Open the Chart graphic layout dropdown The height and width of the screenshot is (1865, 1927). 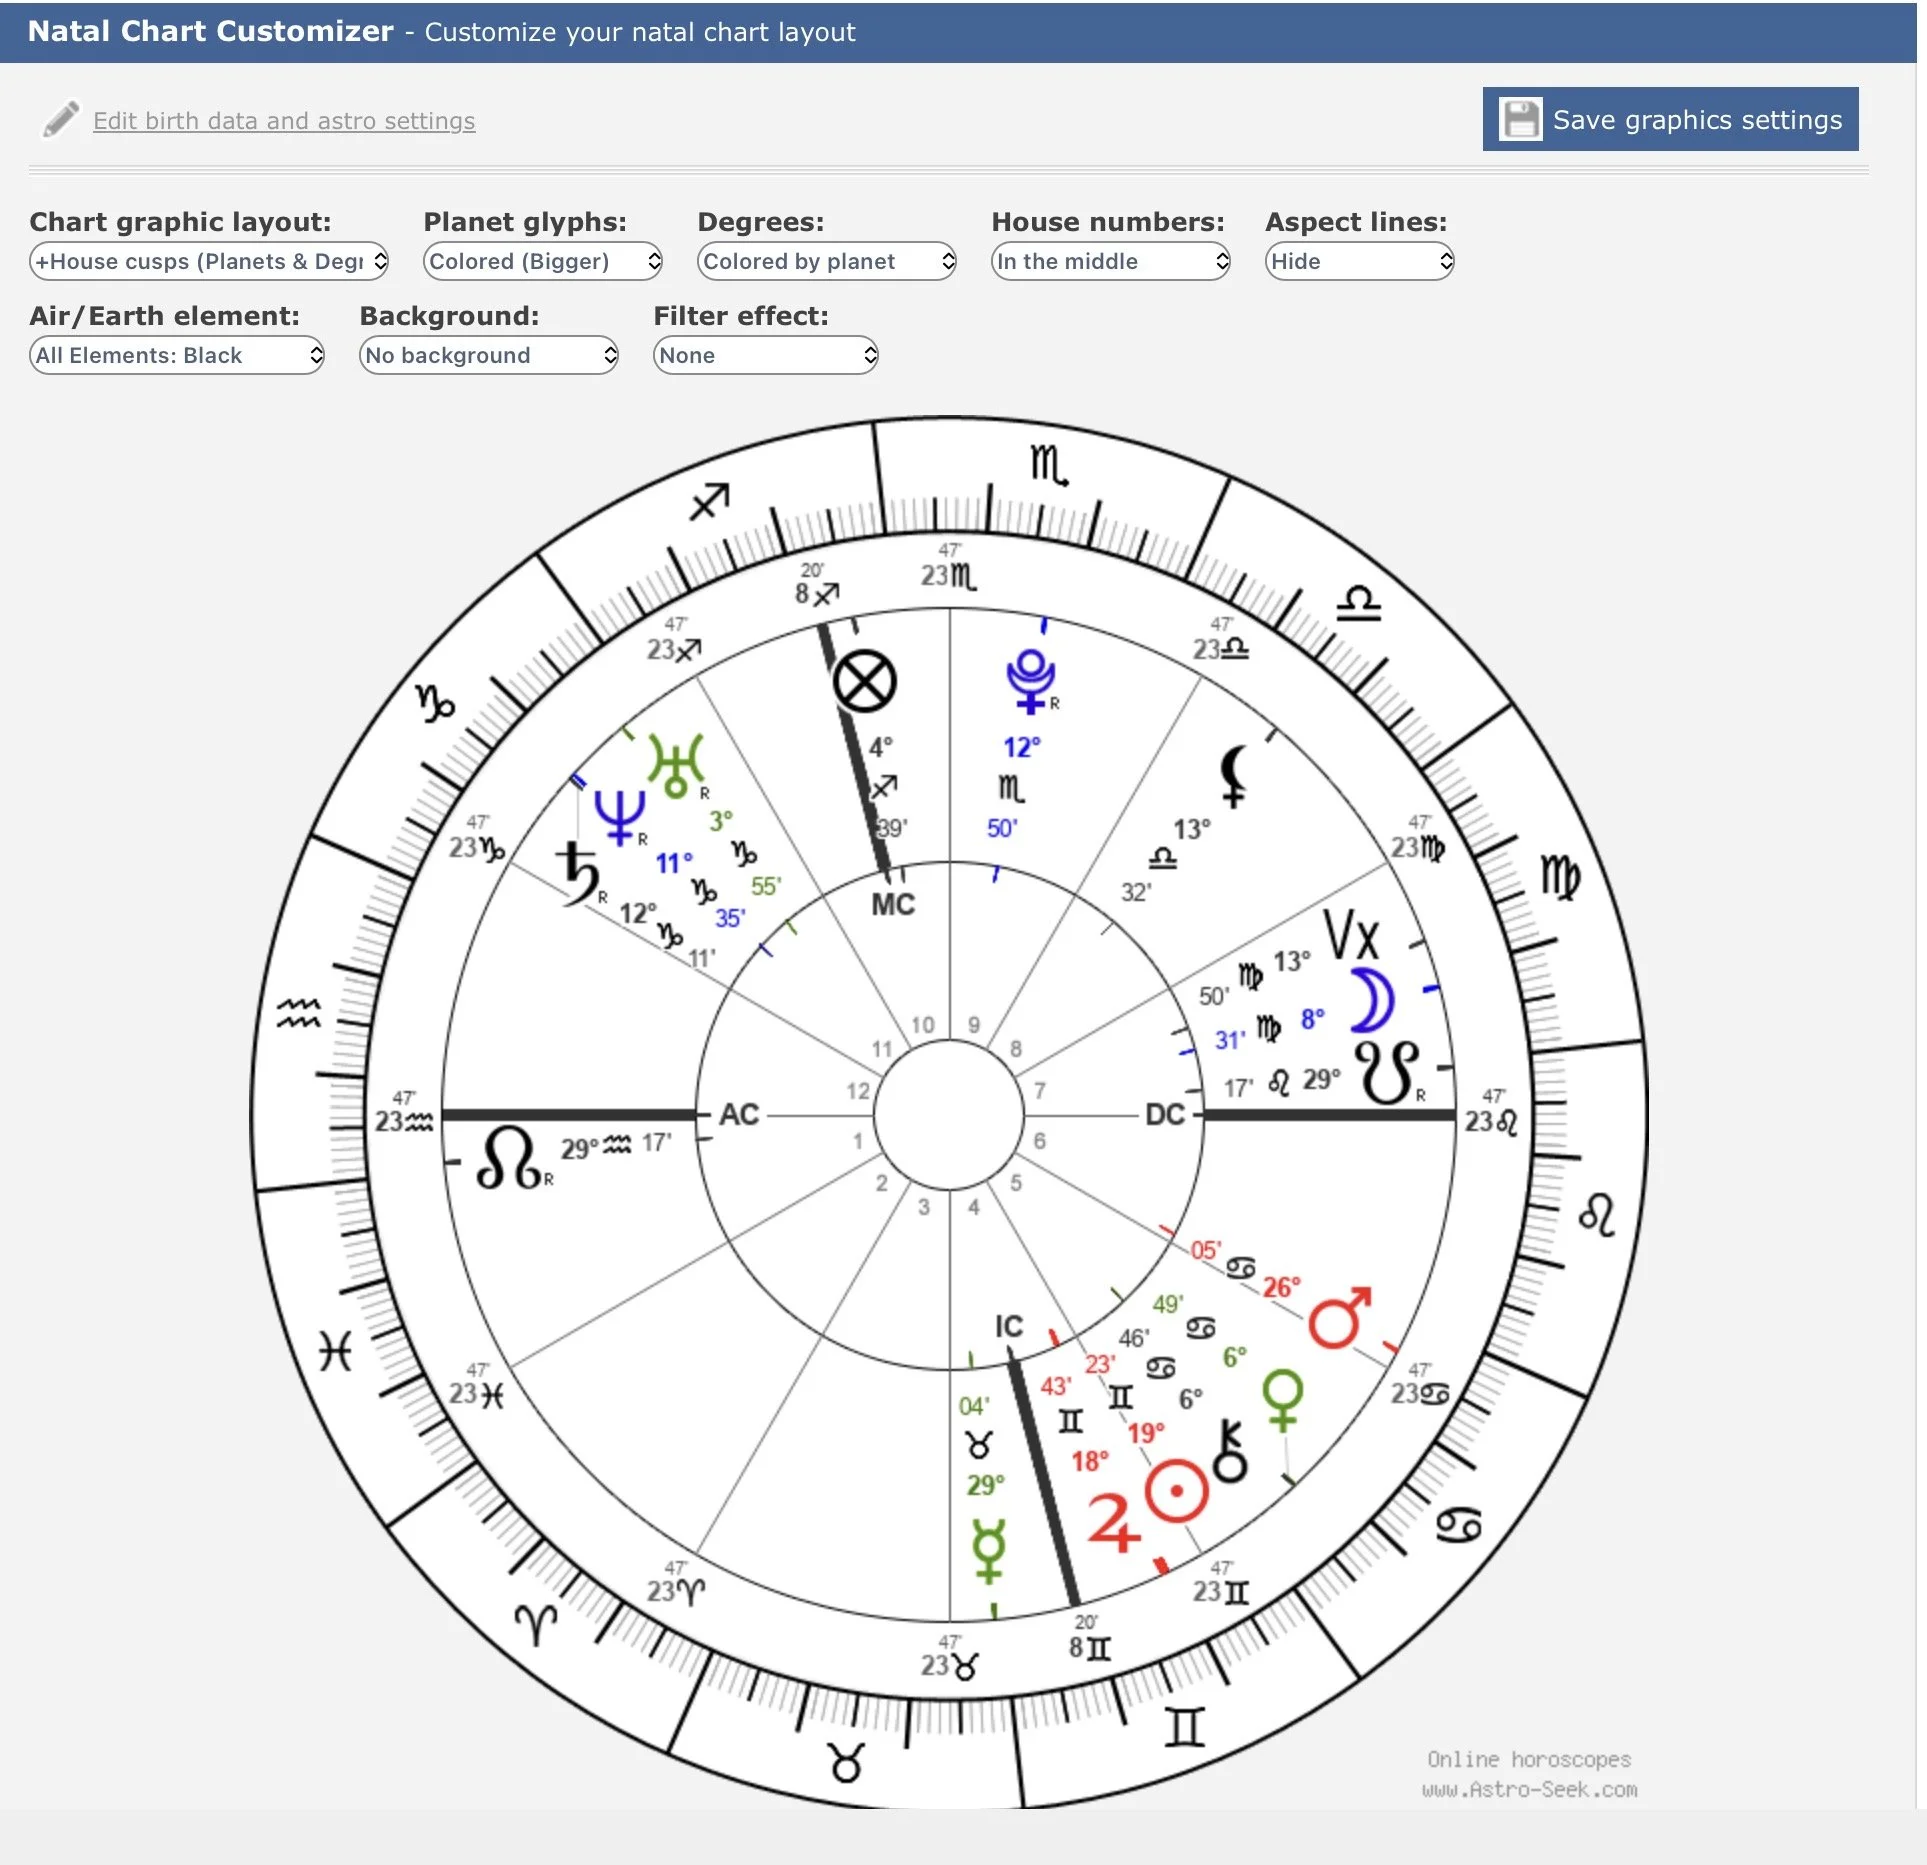coord(209,261)
